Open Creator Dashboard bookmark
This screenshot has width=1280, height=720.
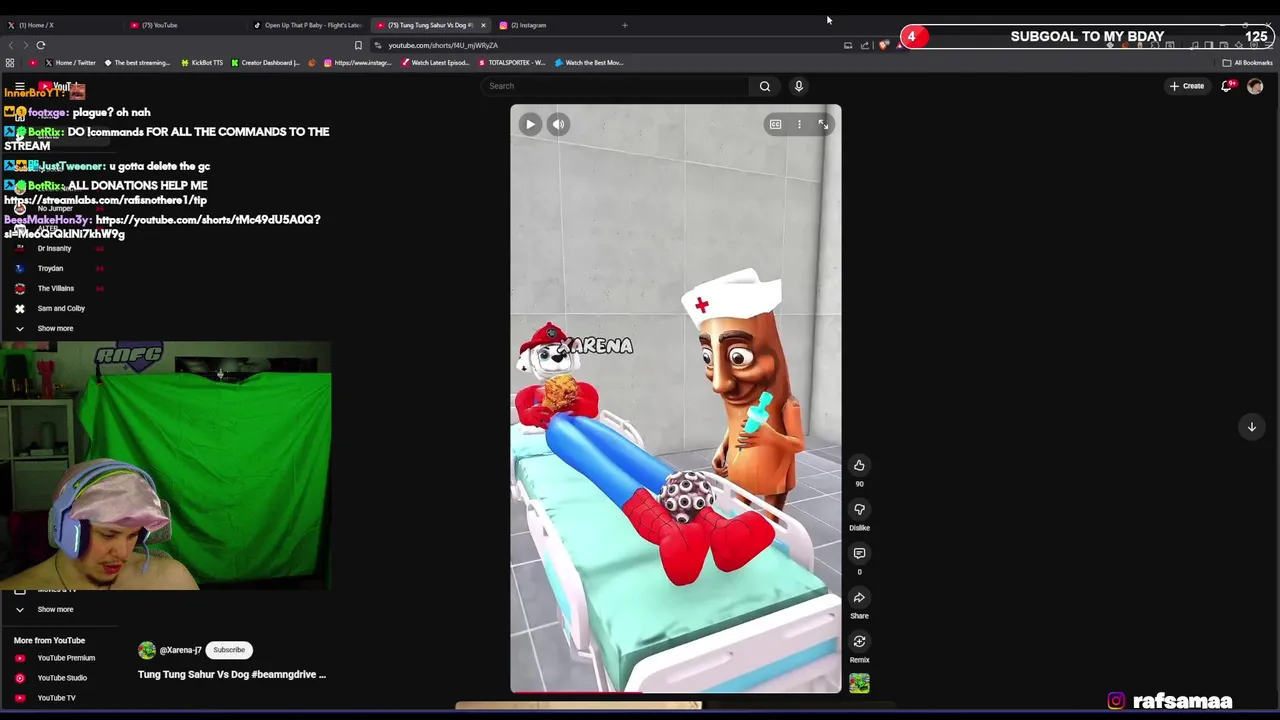point(265,63)
